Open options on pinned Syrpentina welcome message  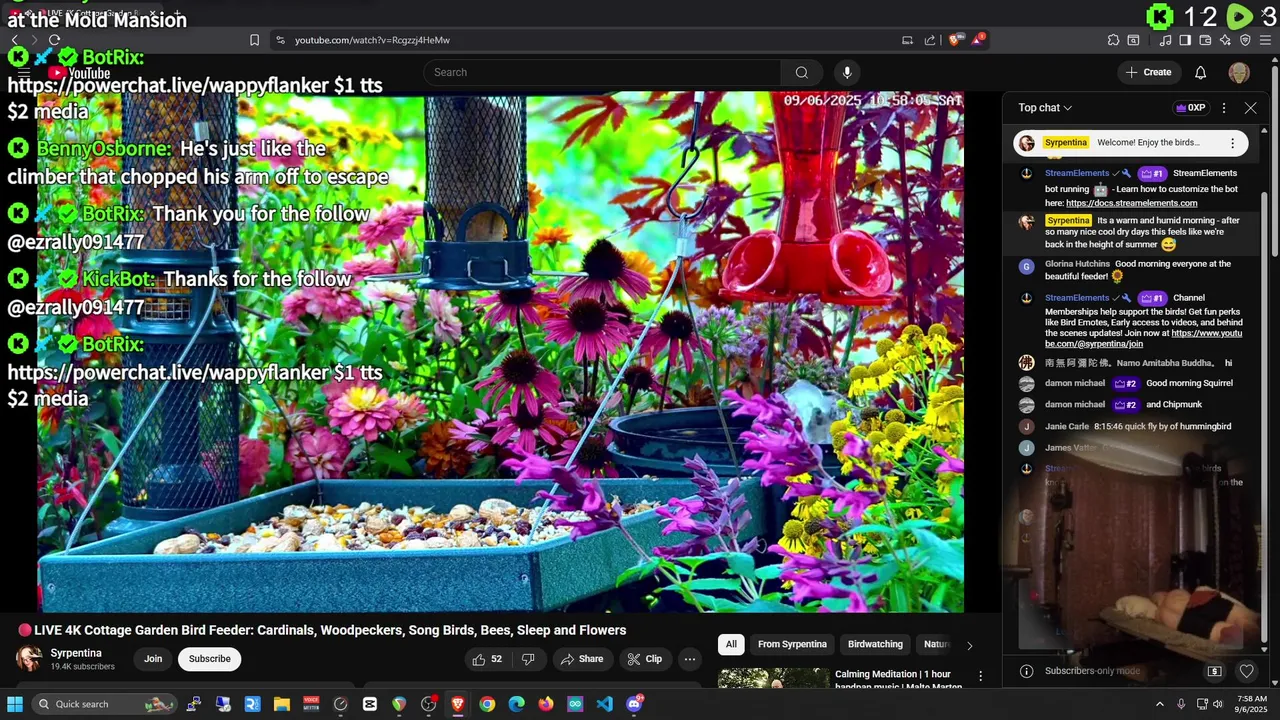[1232, 143]
